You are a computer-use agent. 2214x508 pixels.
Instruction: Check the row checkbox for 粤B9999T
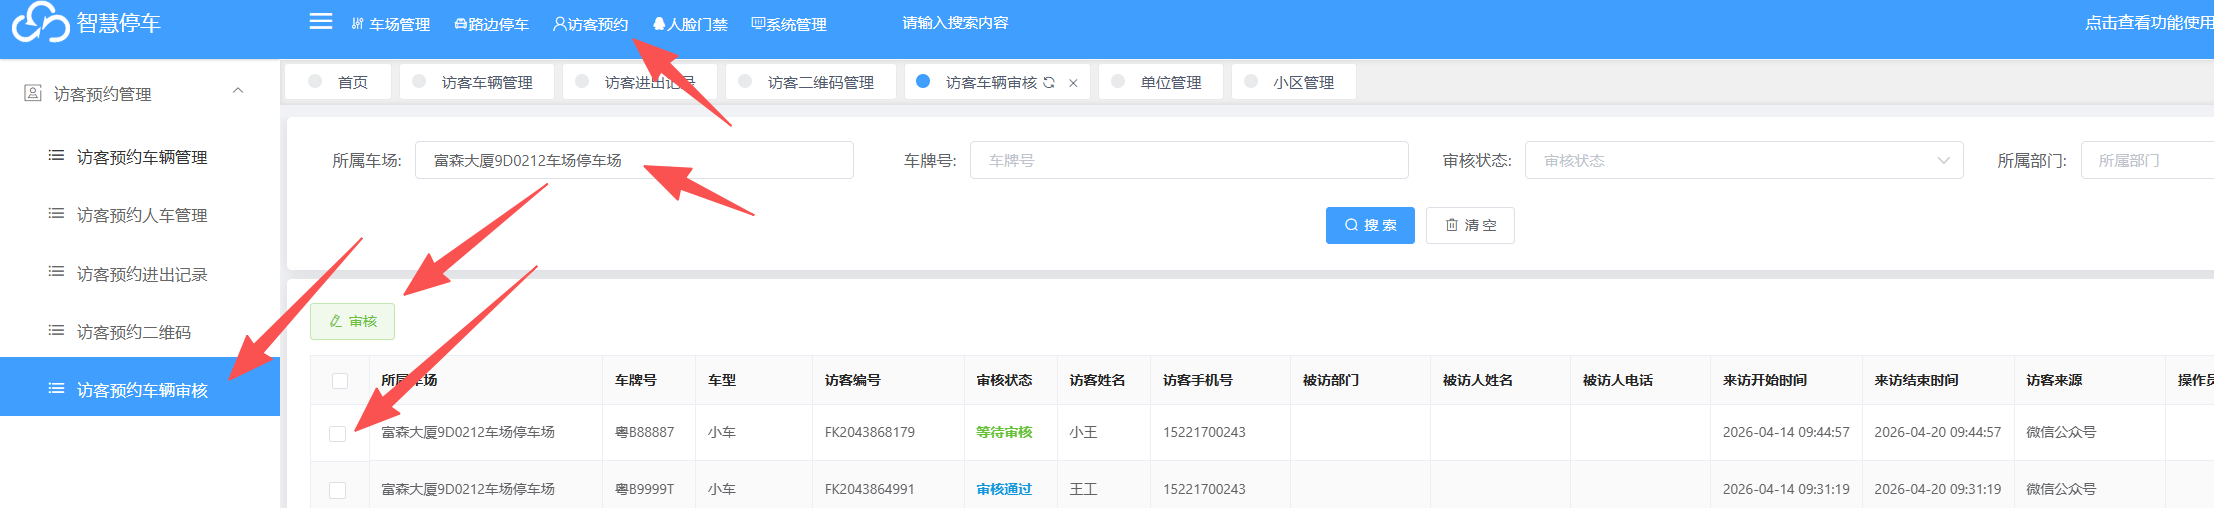[337, 490]
